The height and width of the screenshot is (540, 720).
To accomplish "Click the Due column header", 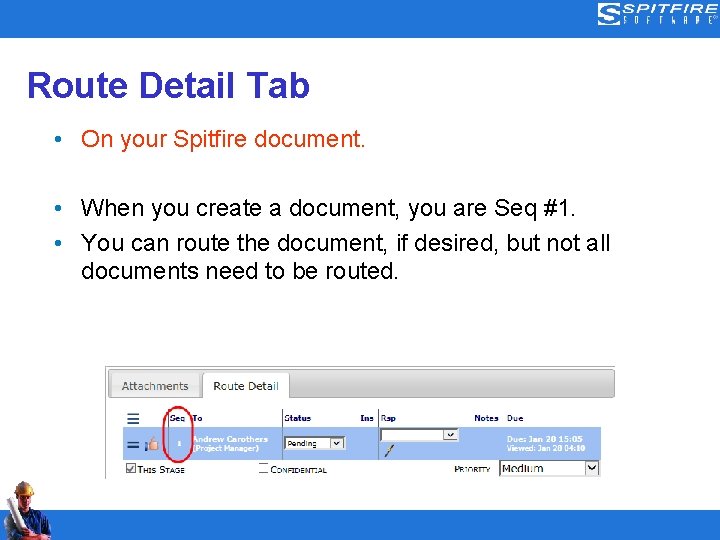I will [x=515, y=418].
